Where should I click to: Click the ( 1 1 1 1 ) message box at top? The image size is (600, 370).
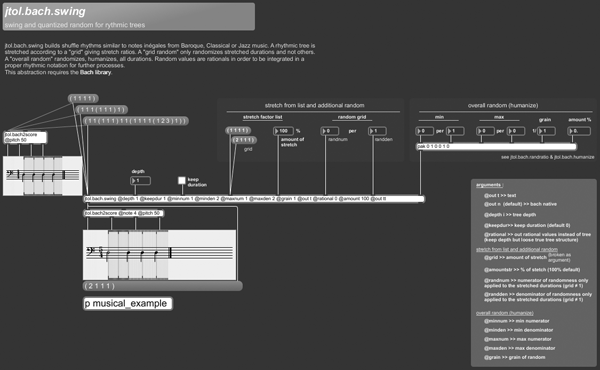83,98
